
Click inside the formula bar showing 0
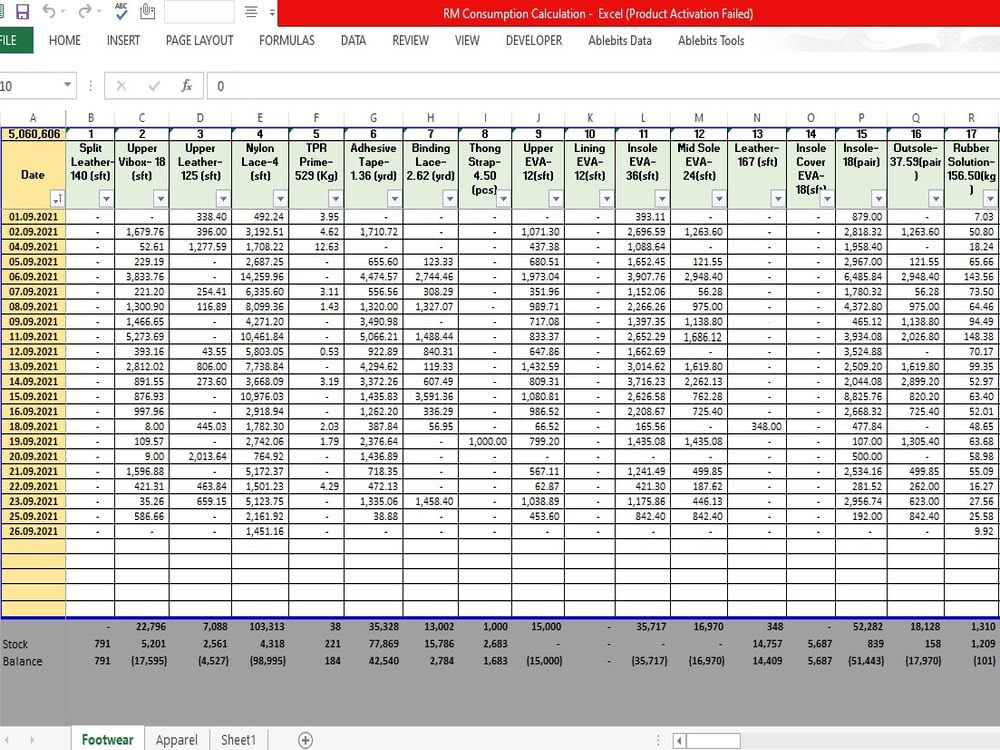(603, 86)
